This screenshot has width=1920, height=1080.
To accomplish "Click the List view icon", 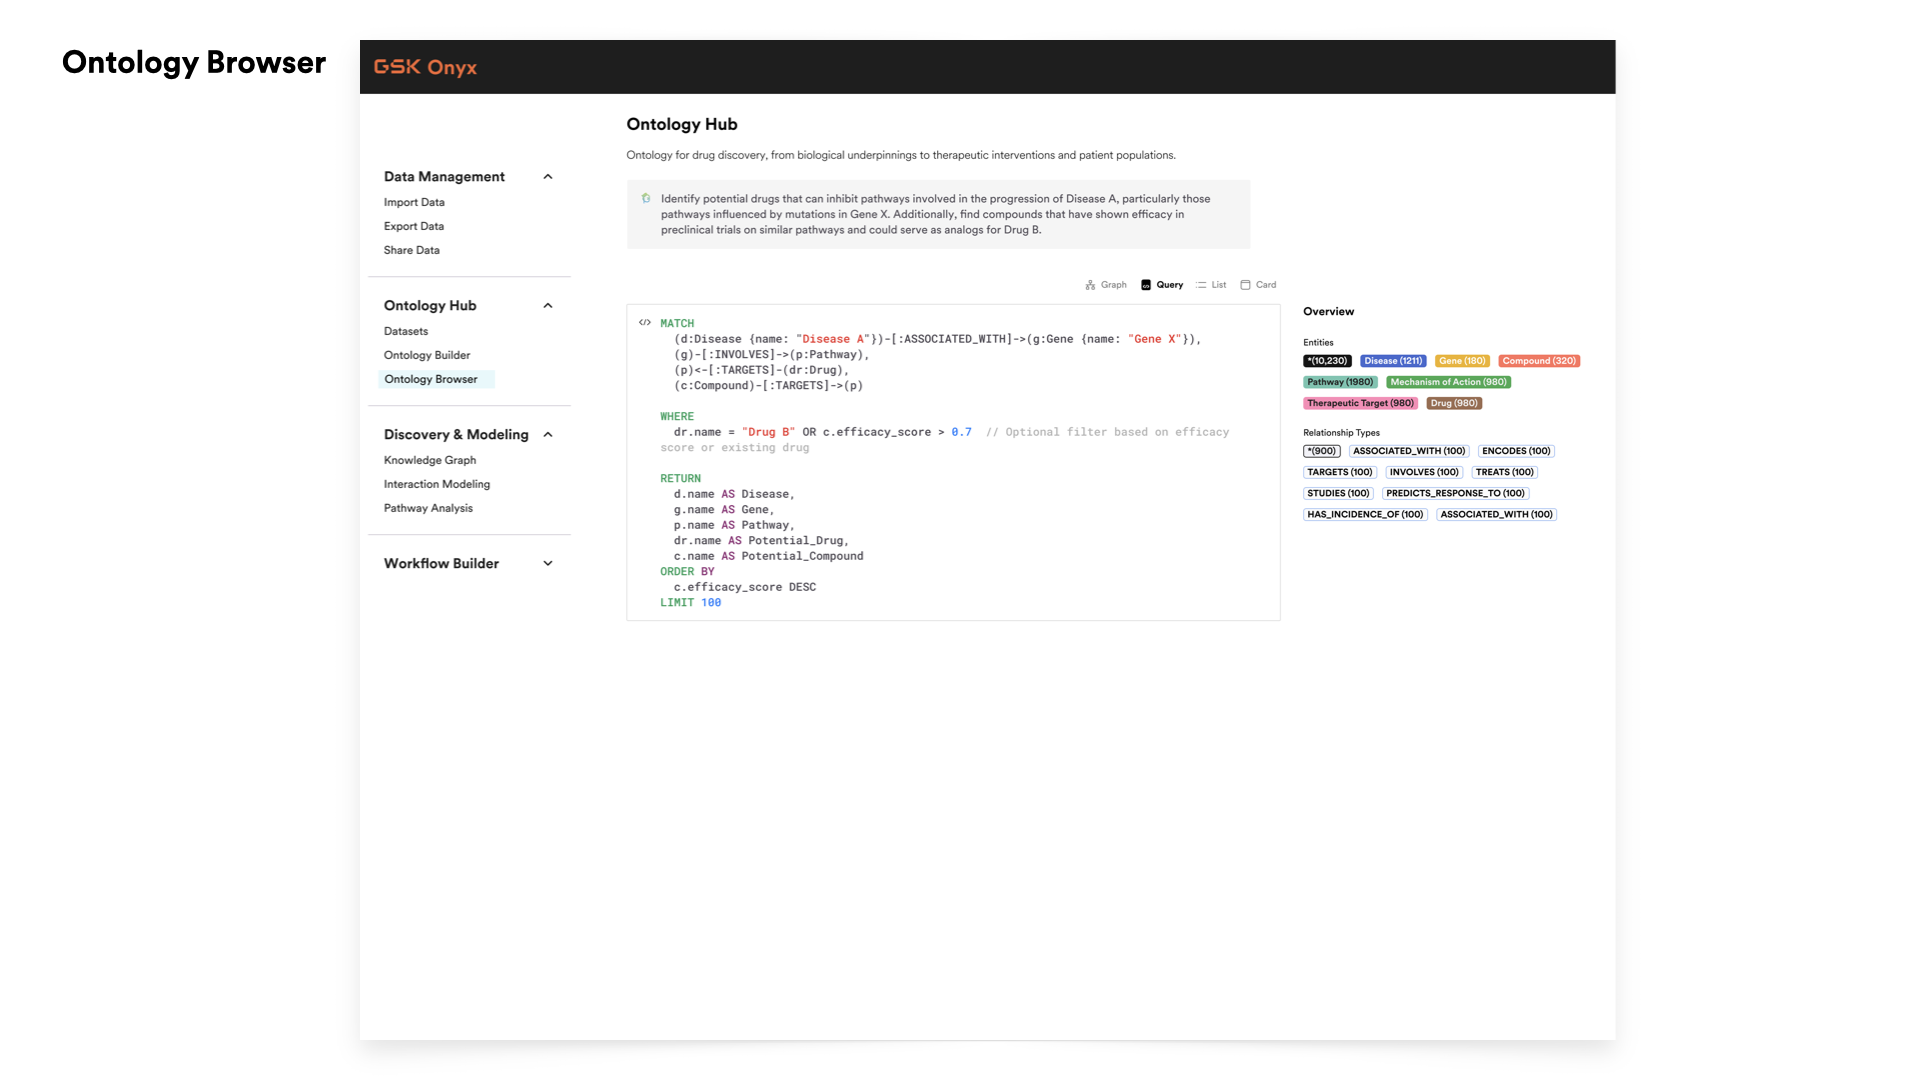I will pyautogui.click(x=1201, y=285).
